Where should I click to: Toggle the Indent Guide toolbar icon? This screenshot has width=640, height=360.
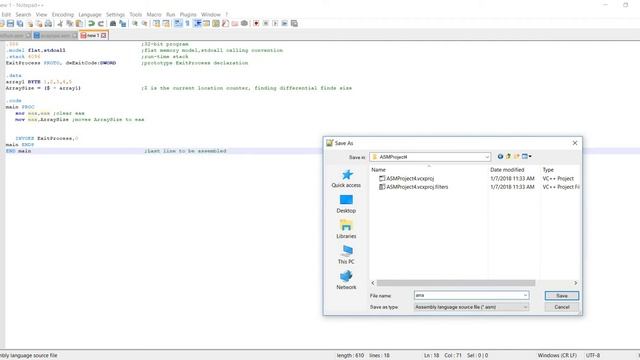[x=197, y=24]
